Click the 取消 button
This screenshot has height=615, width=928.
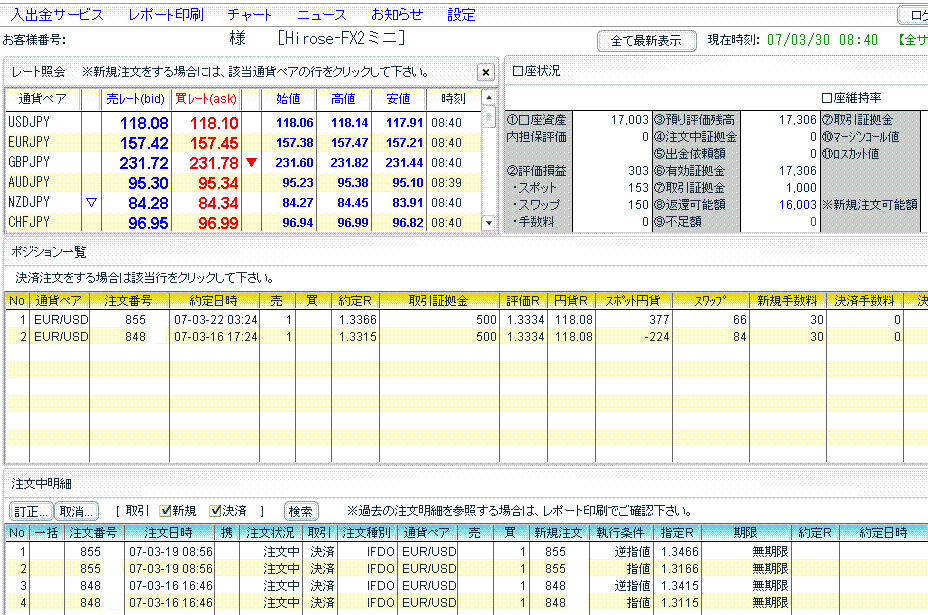(76, 511)
